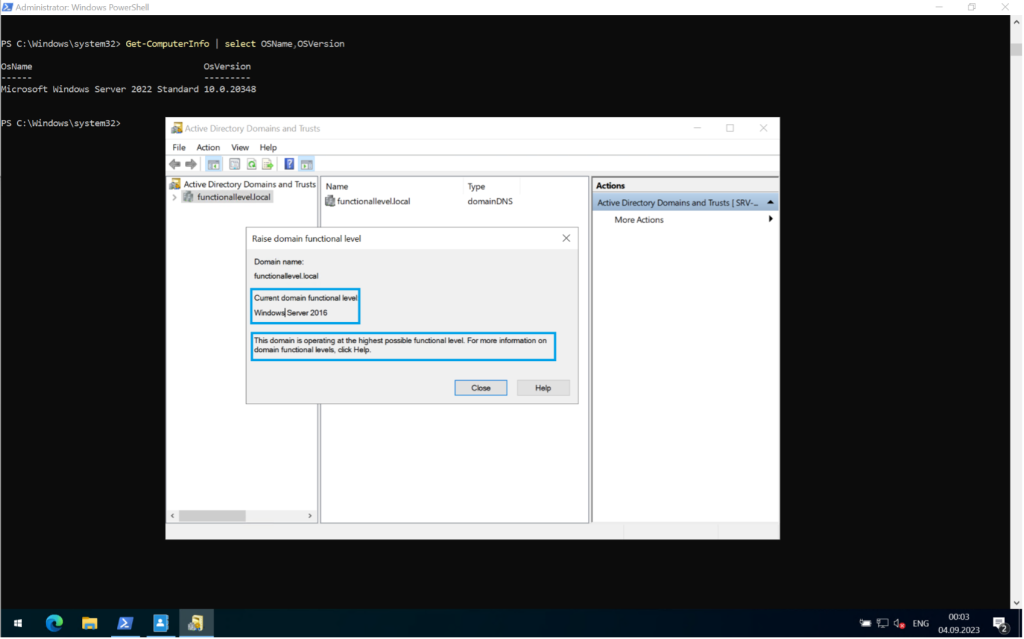Launch PowerShell from the taskbar
1024x639 pixels.
click(124, 623)
